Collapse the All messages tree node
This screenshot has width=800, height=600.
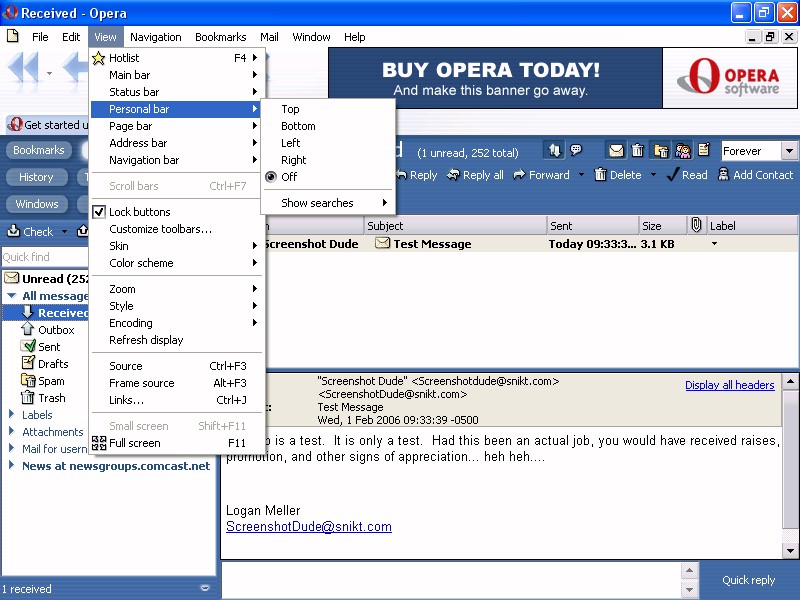(x=12, y=296)
